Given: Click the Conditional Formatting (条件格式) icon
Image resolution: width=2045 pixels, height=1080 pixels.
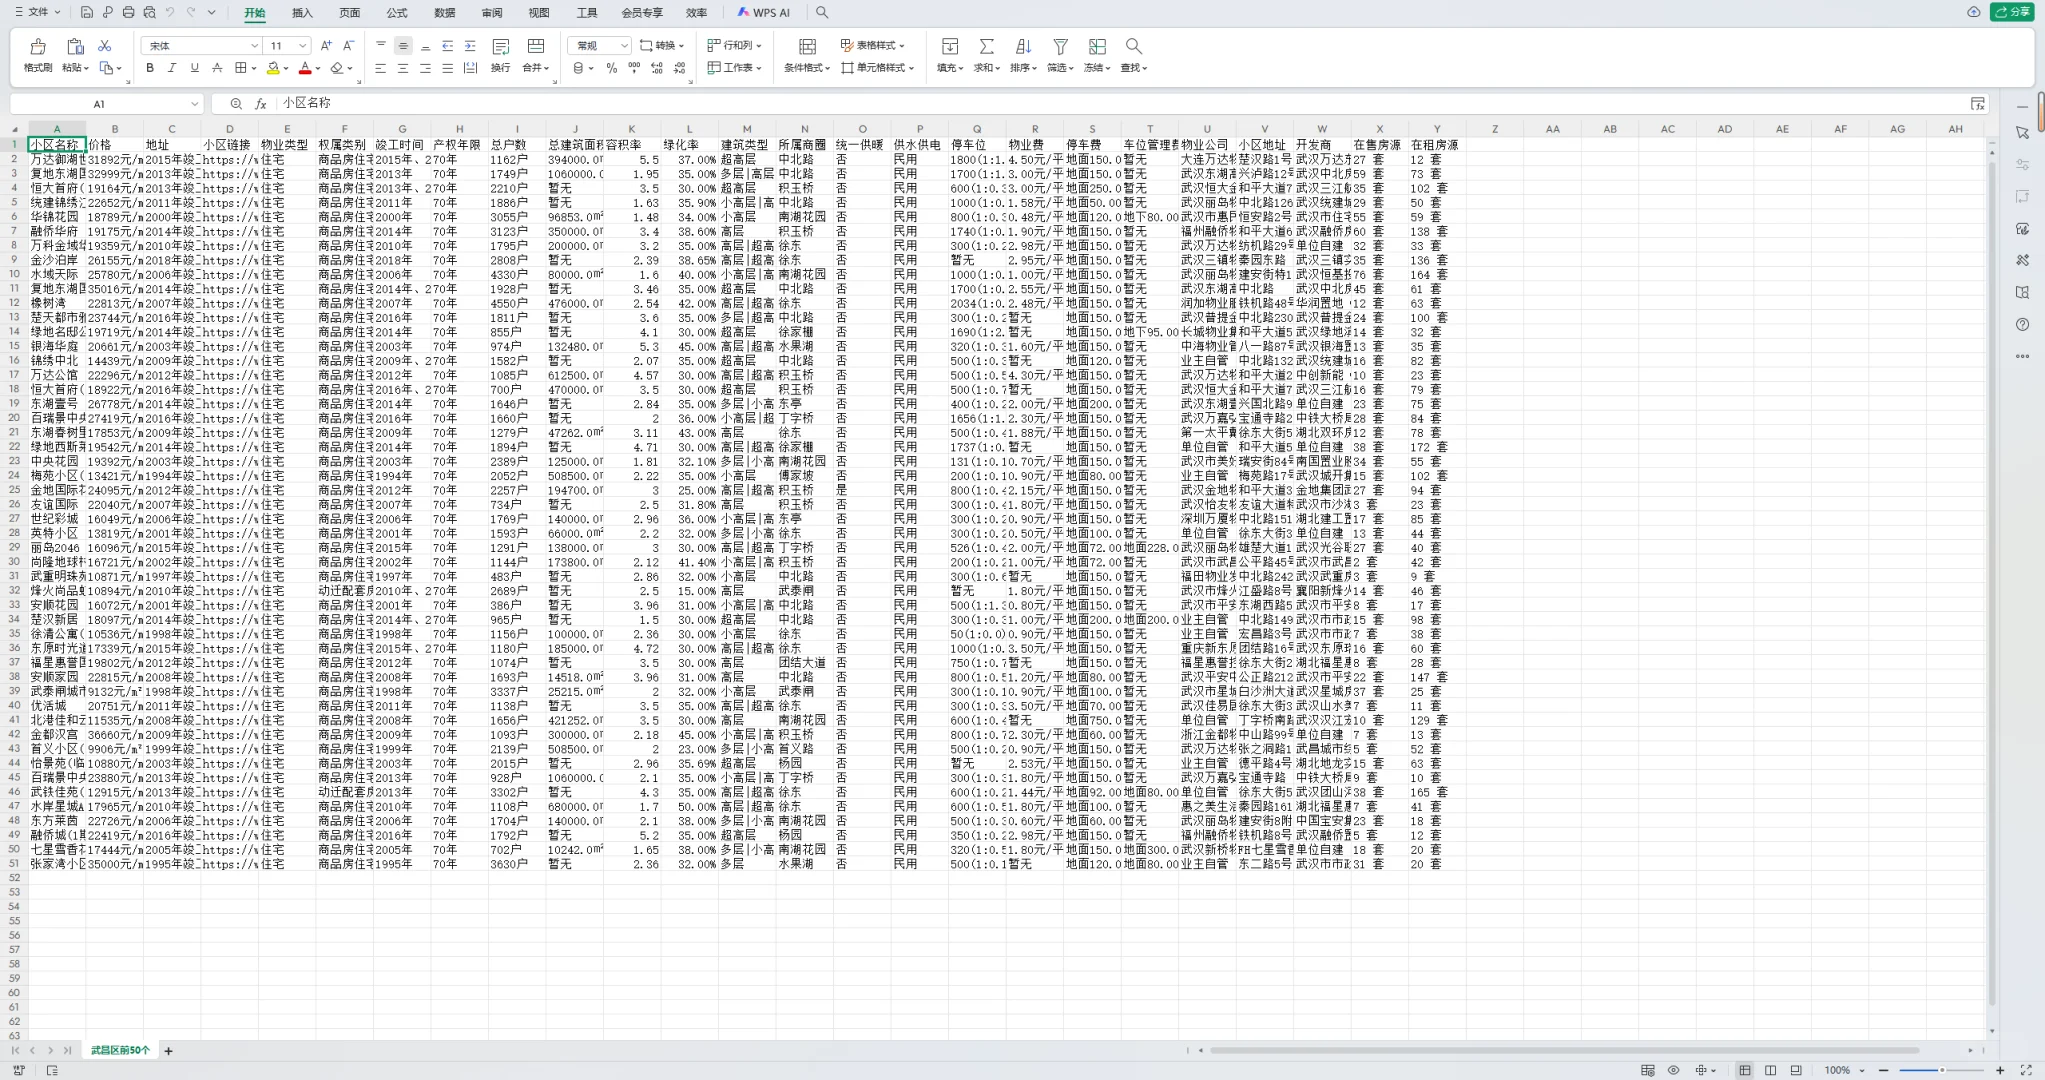Looking at the screenshot, I should 807,47.
